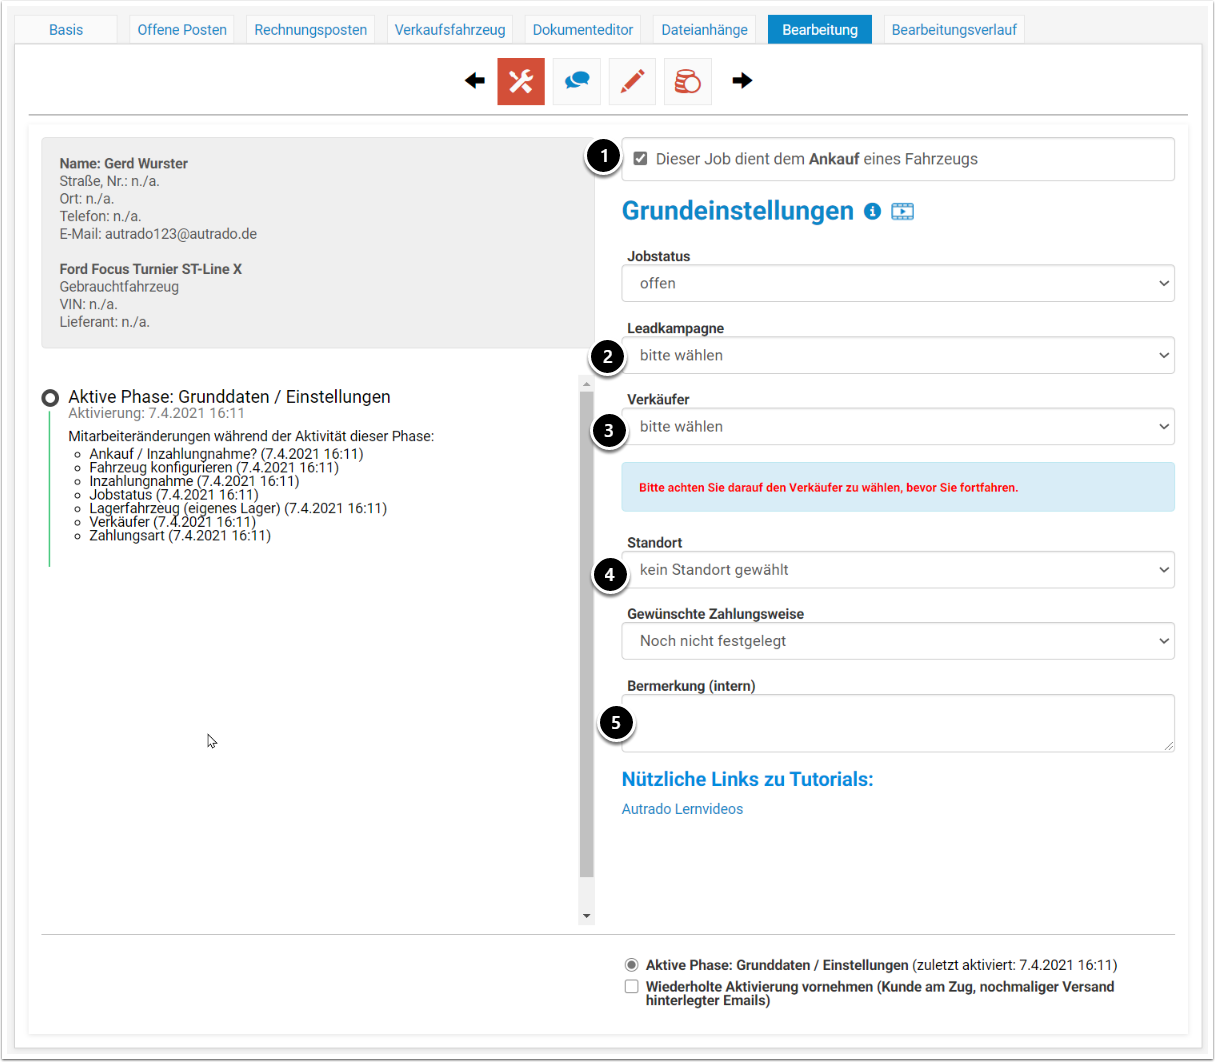Select the Aktive Phase Grunddaten radio button
1215x1062 pixels.
[631, 965]
